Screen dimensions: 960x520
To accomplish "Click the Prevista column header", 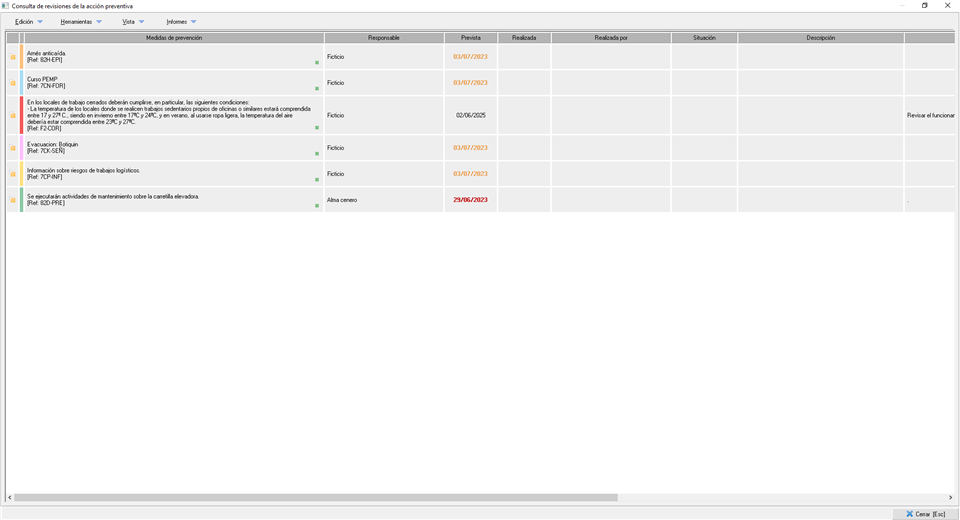I will [471, 38].
